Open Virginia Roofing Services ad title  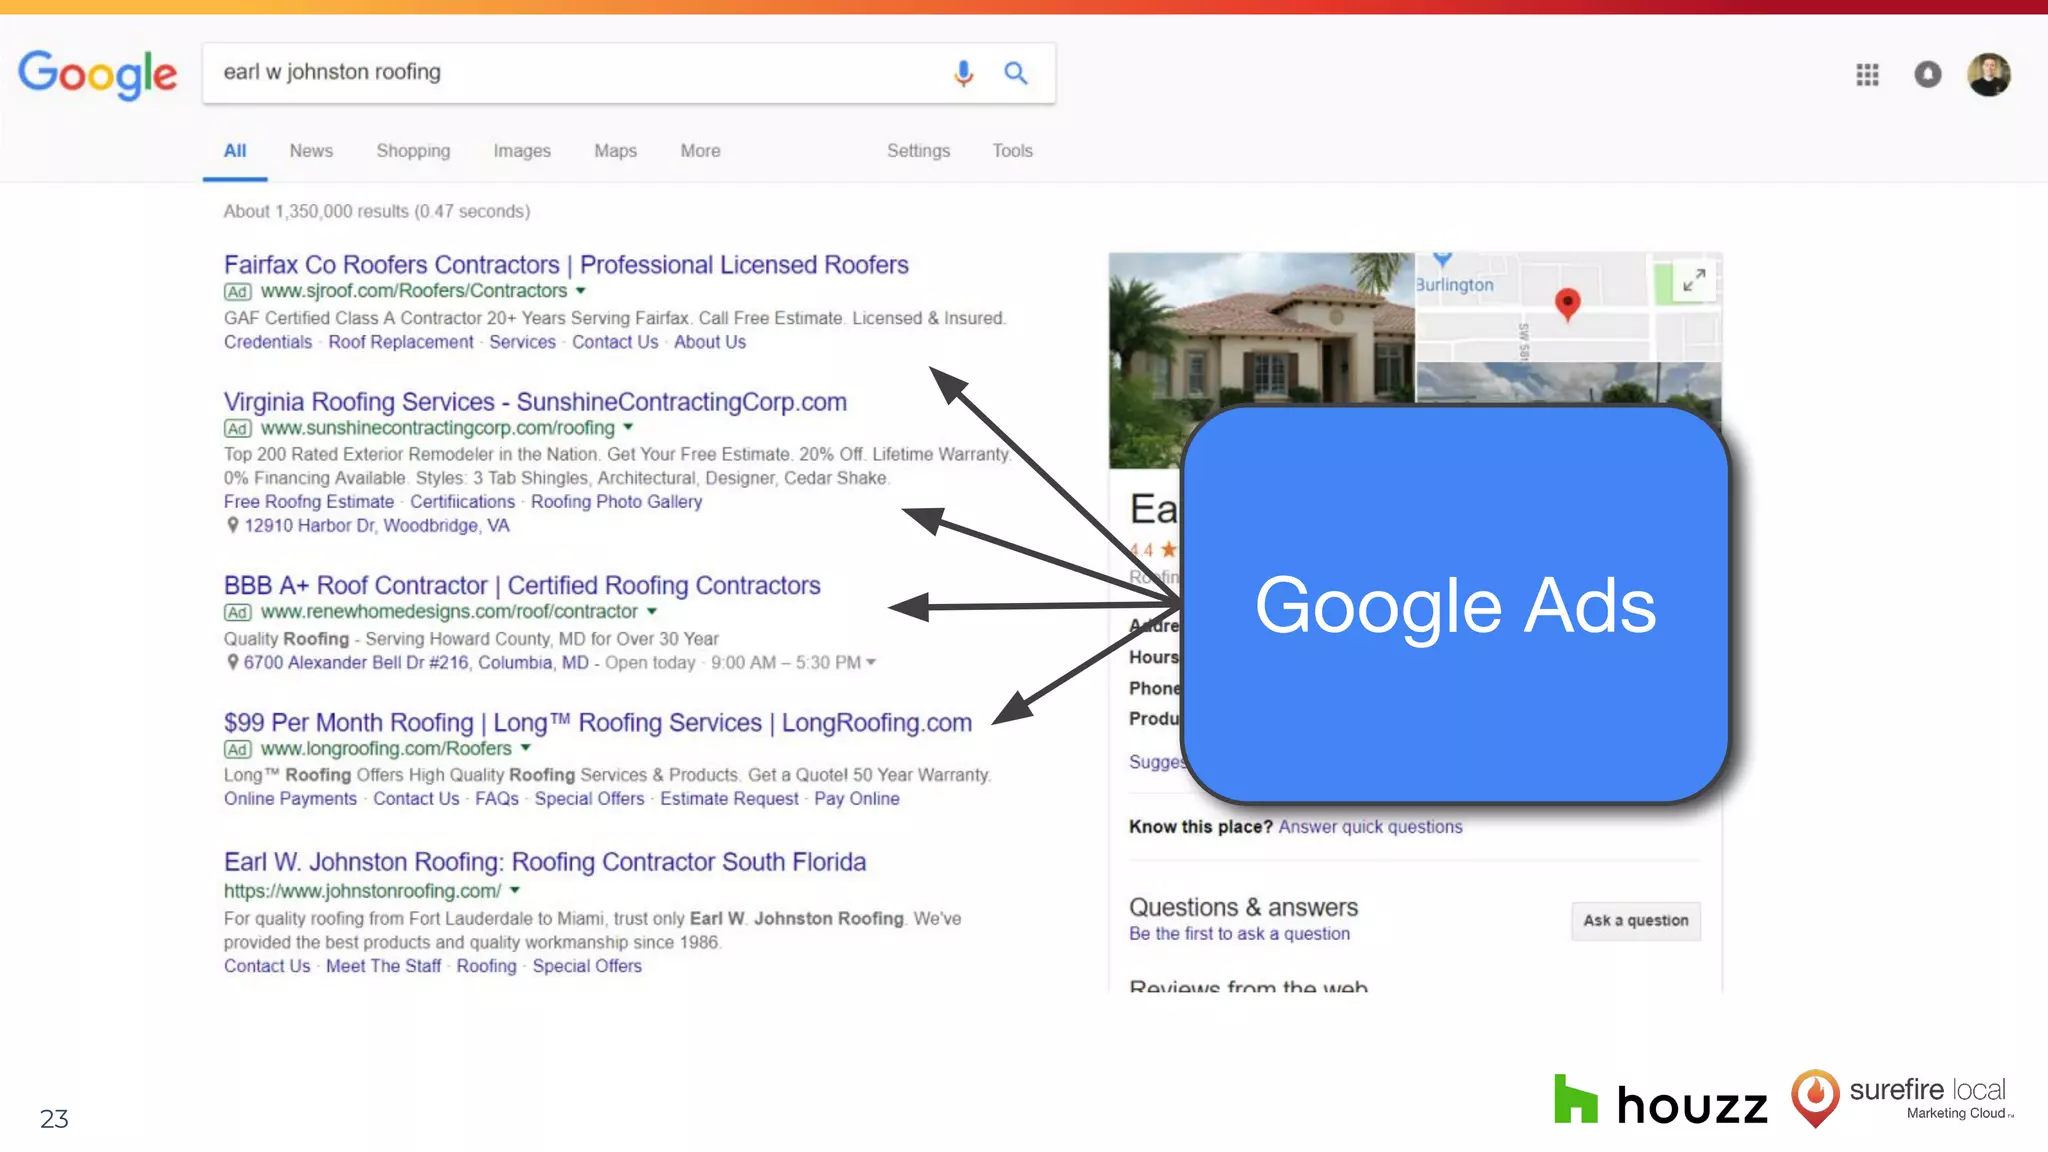535,401
